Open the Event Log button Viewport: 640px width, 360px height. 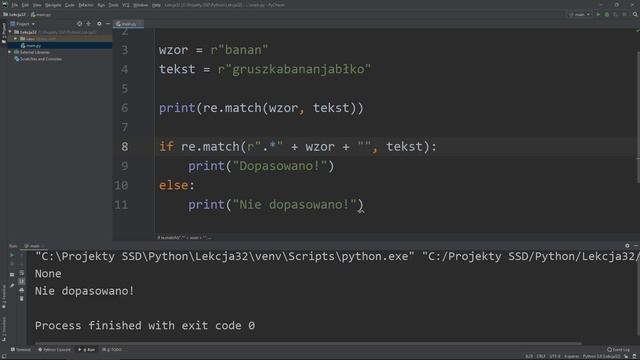coord(618,350)
